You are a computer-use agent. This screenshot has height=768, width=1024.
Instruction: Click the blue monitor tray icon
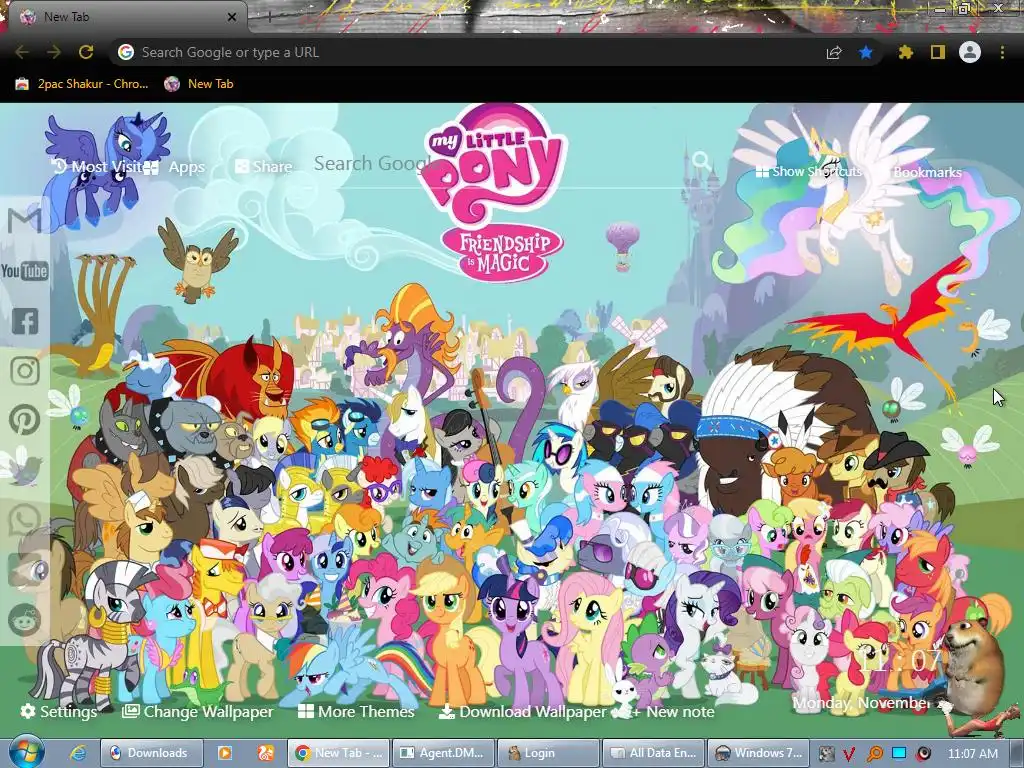click(899, 753)
